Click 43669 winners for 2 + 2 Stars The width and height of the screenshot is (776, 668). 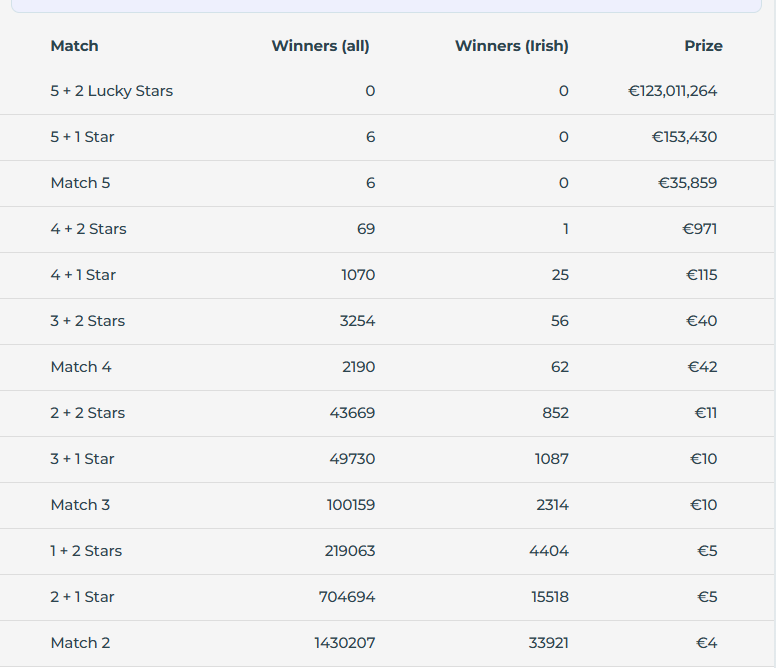(352, 413)
